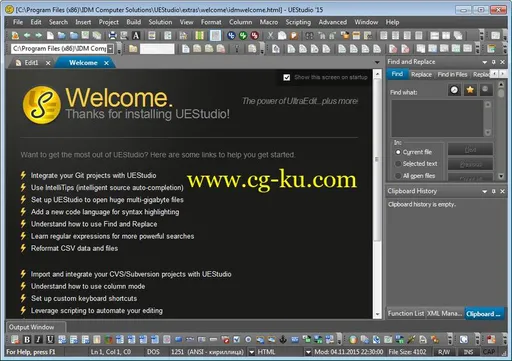This screenshot has width=512, height=361.
Task: Click the Find binoculars icon in the toolbar
Action: click(x=310, y=35)
